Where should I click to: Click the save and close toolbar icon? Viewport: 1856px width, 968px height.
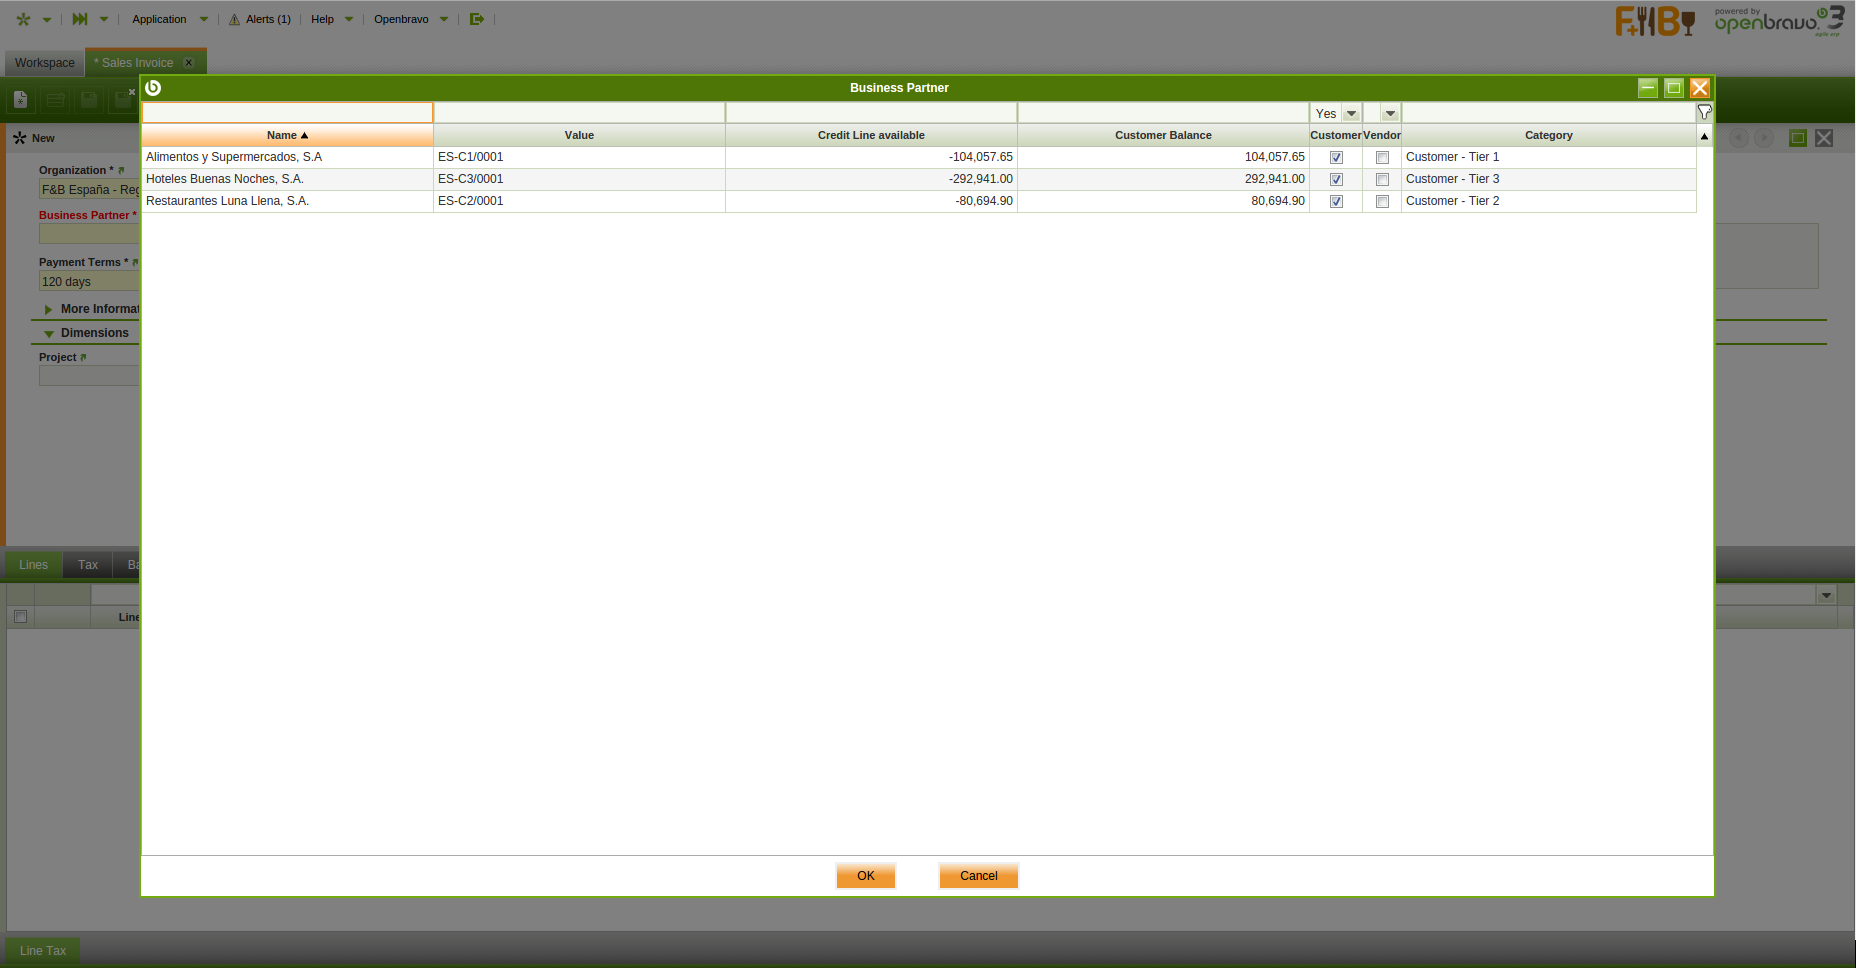124,99
